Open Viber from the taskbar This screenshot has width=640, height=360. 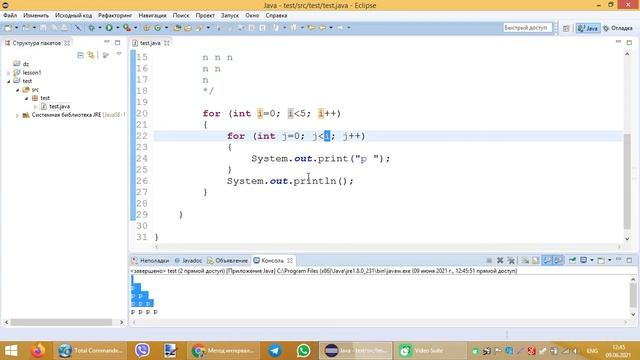[x=142, y=351]
